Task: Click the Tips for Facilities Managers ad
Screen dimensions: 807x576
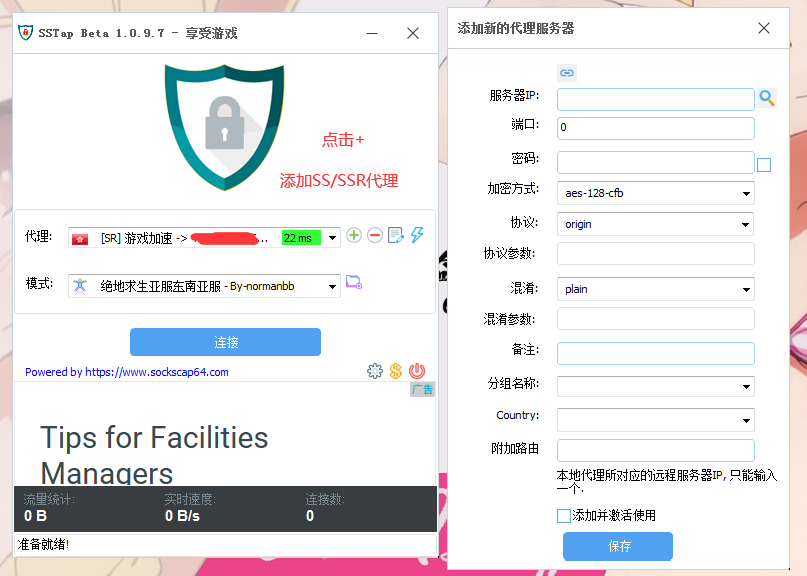Action: click(x=154, y=453)
